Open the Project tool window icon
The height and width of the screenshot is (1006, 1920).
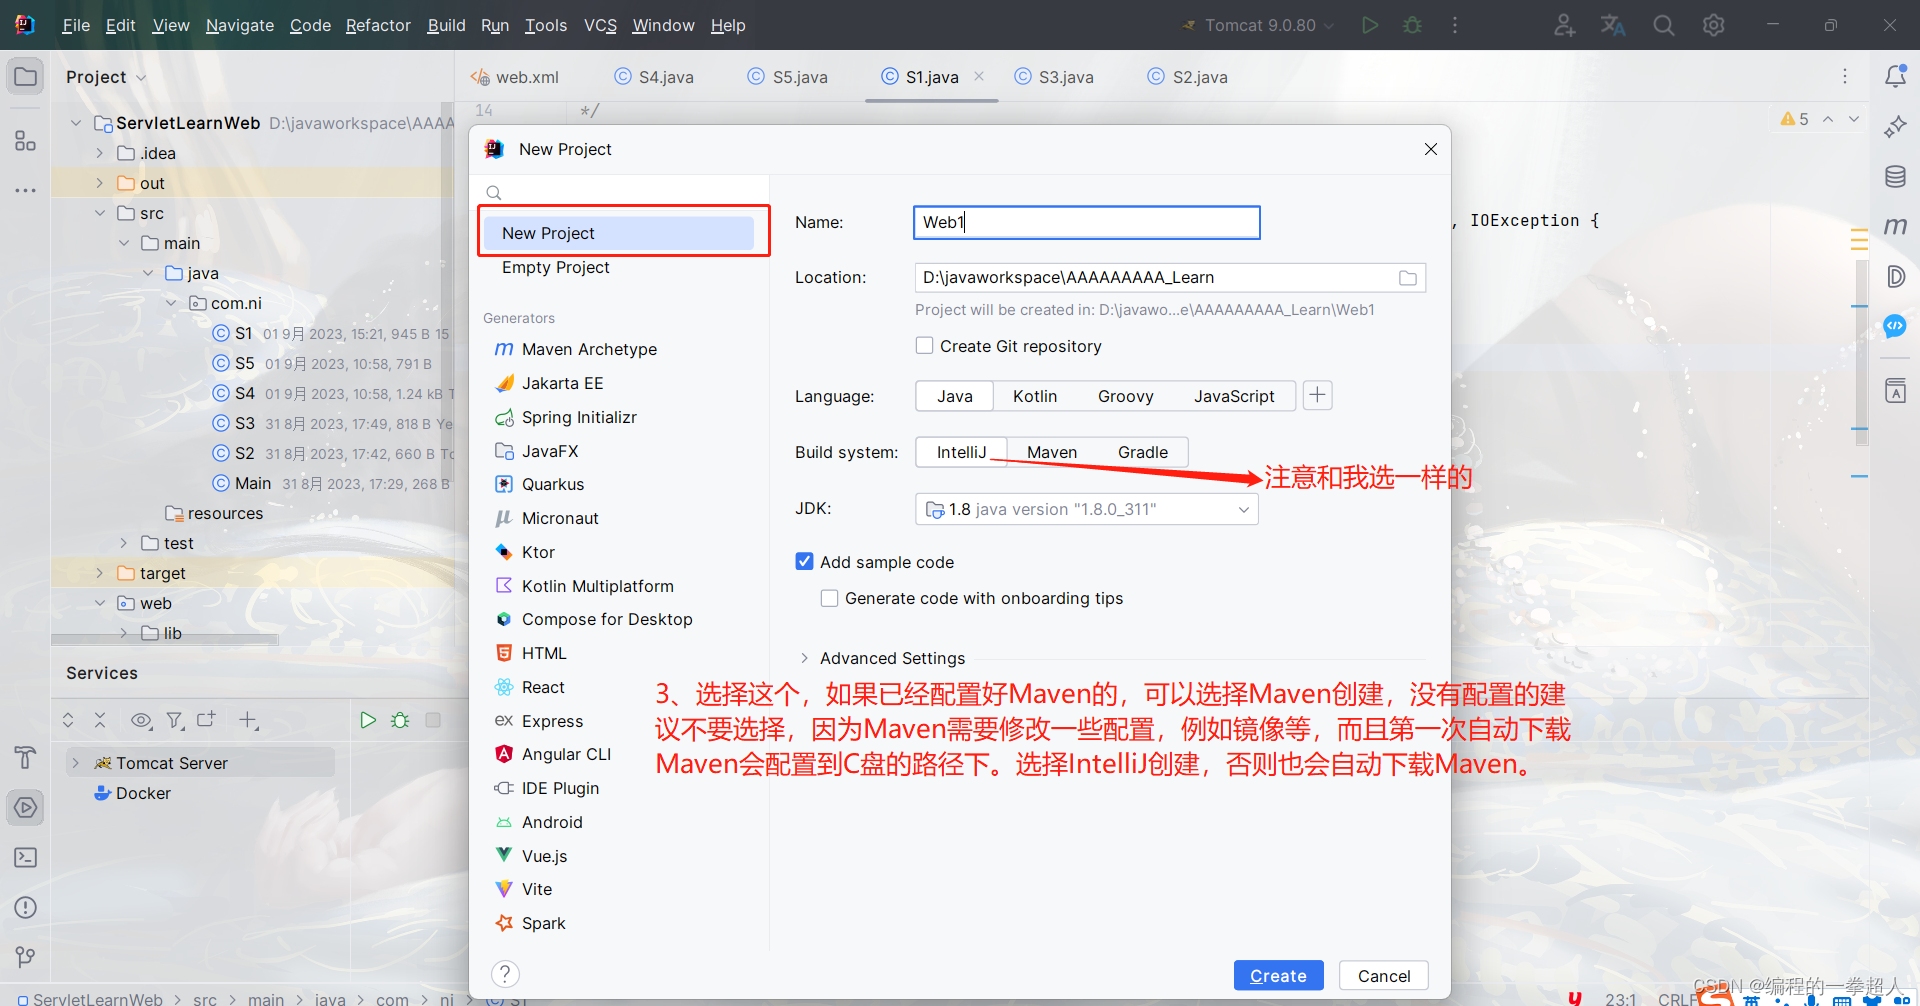tap(25, 77)
